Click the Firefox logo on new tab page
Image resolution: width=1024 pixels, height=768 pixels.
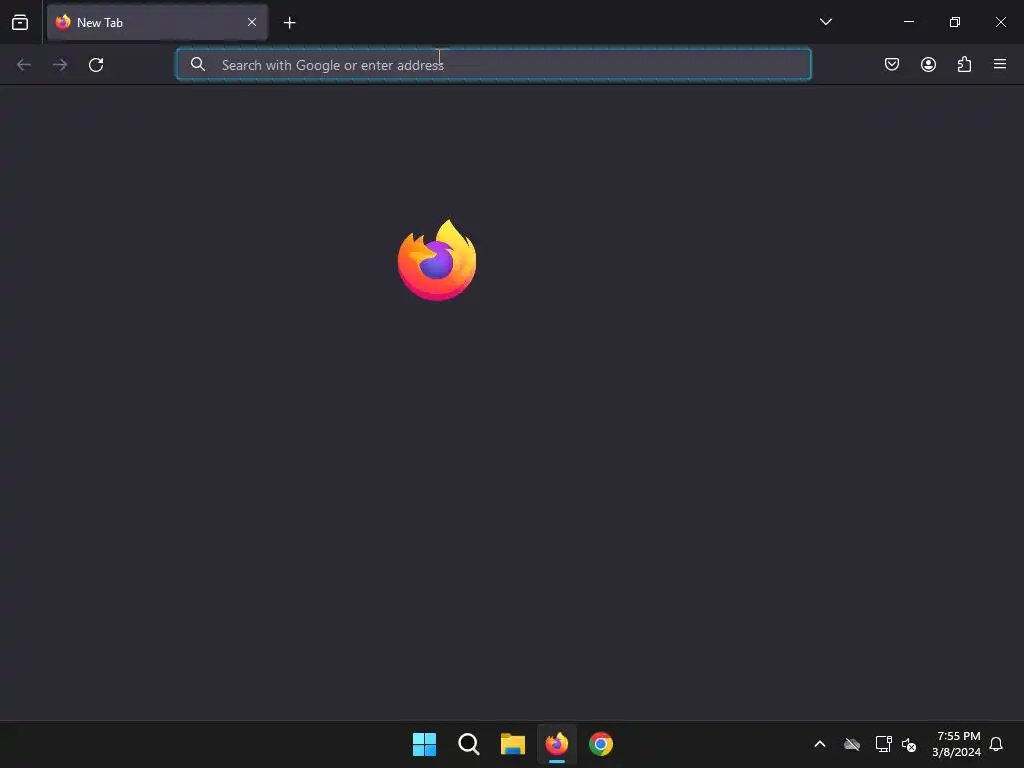437,260
